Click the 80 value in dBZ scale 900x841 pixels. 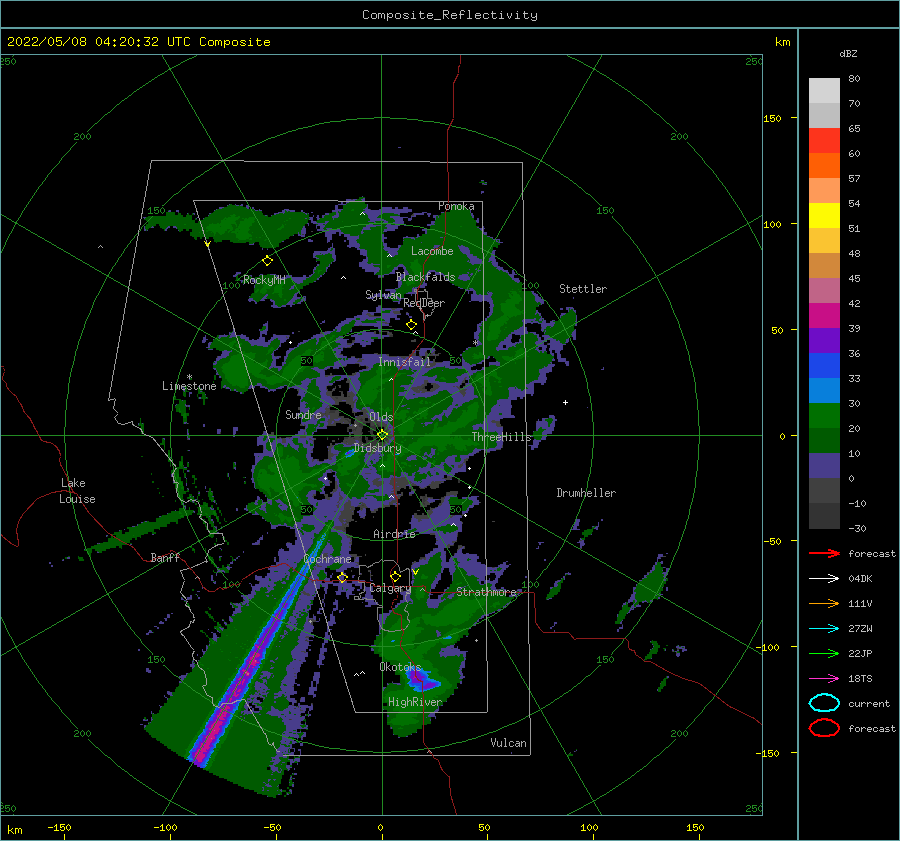click(x=854, y=79)
